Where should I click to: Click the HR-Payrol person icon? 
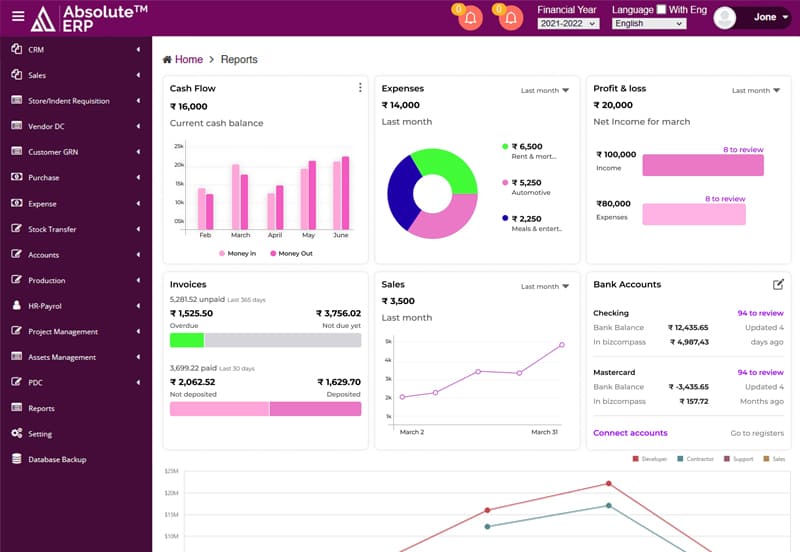coord(17,306)
